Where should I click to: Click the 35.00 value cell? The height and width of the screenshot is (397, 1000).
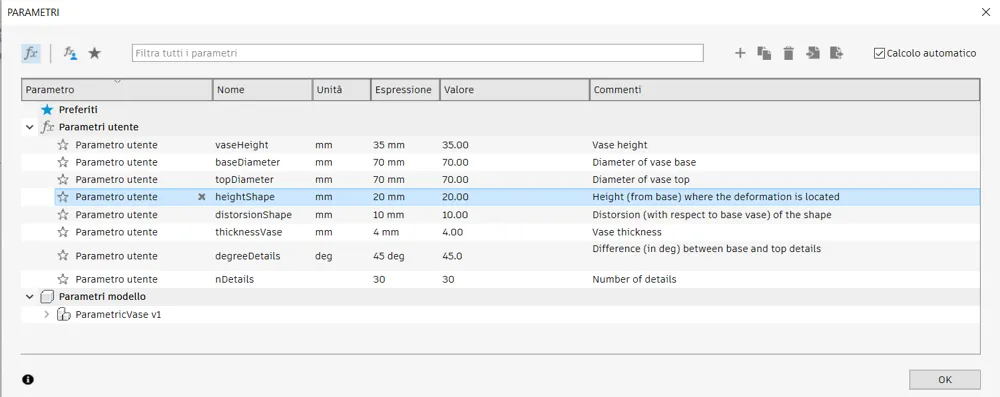(455, 145)
